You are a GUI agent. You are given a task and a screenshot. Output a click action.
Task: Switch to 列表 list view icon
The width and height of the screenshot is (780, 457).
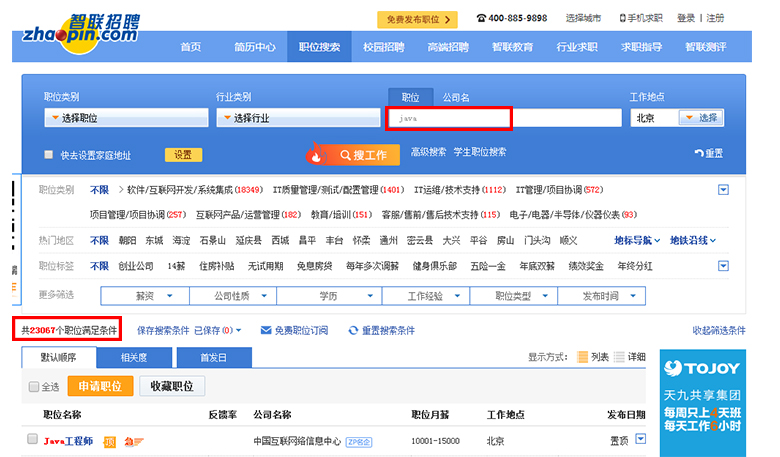[583, 357]
